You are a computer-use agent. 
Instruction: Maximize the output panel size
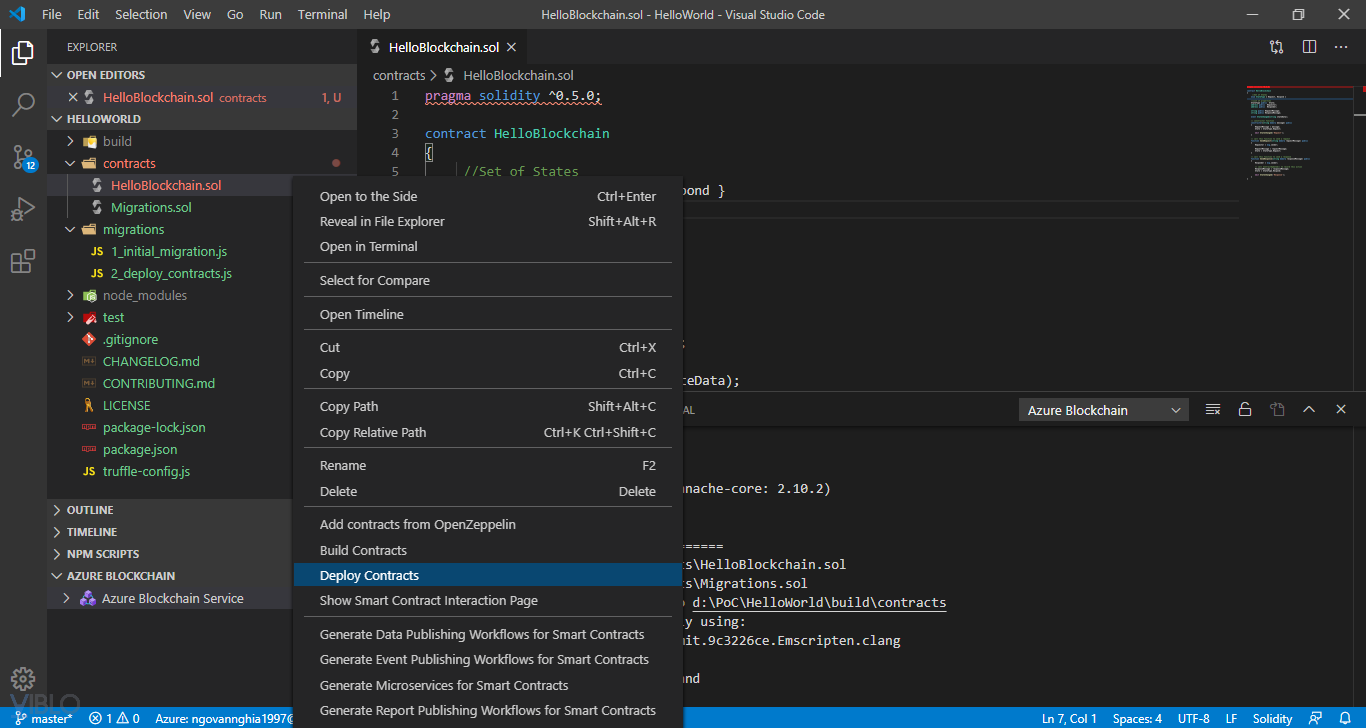(1309, 410)
